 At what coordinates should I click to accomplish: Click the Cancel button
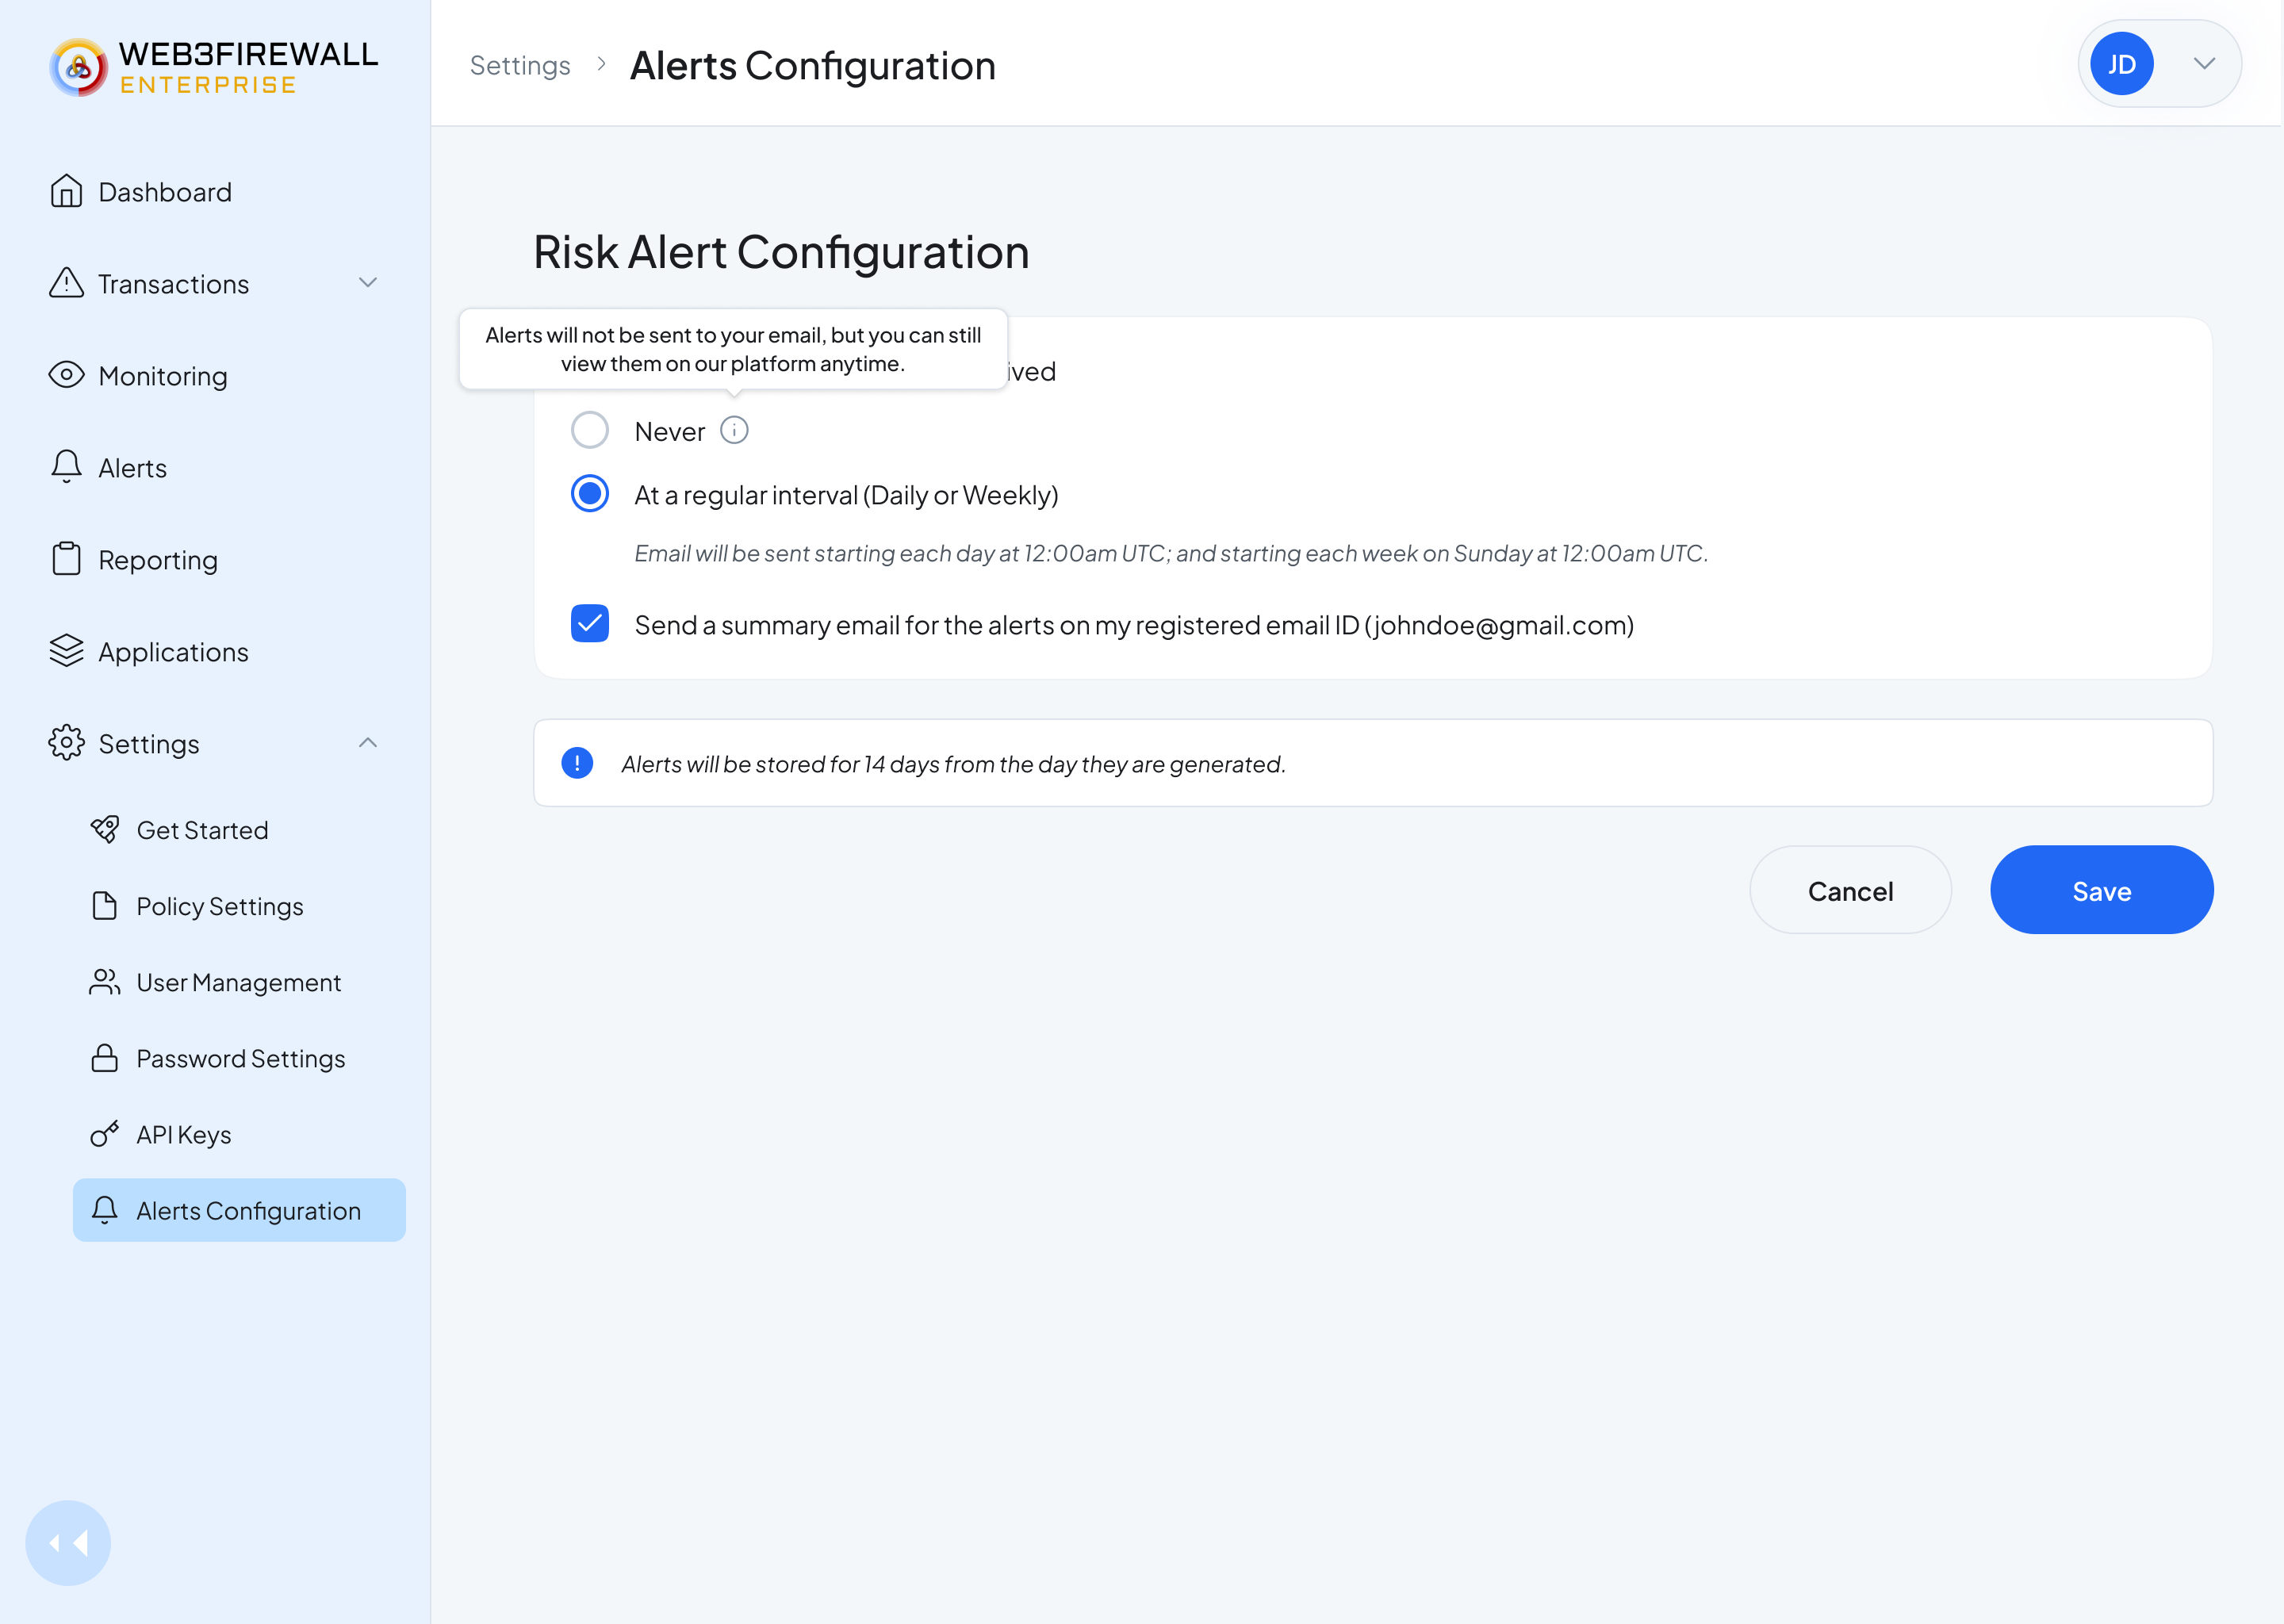1851,890
